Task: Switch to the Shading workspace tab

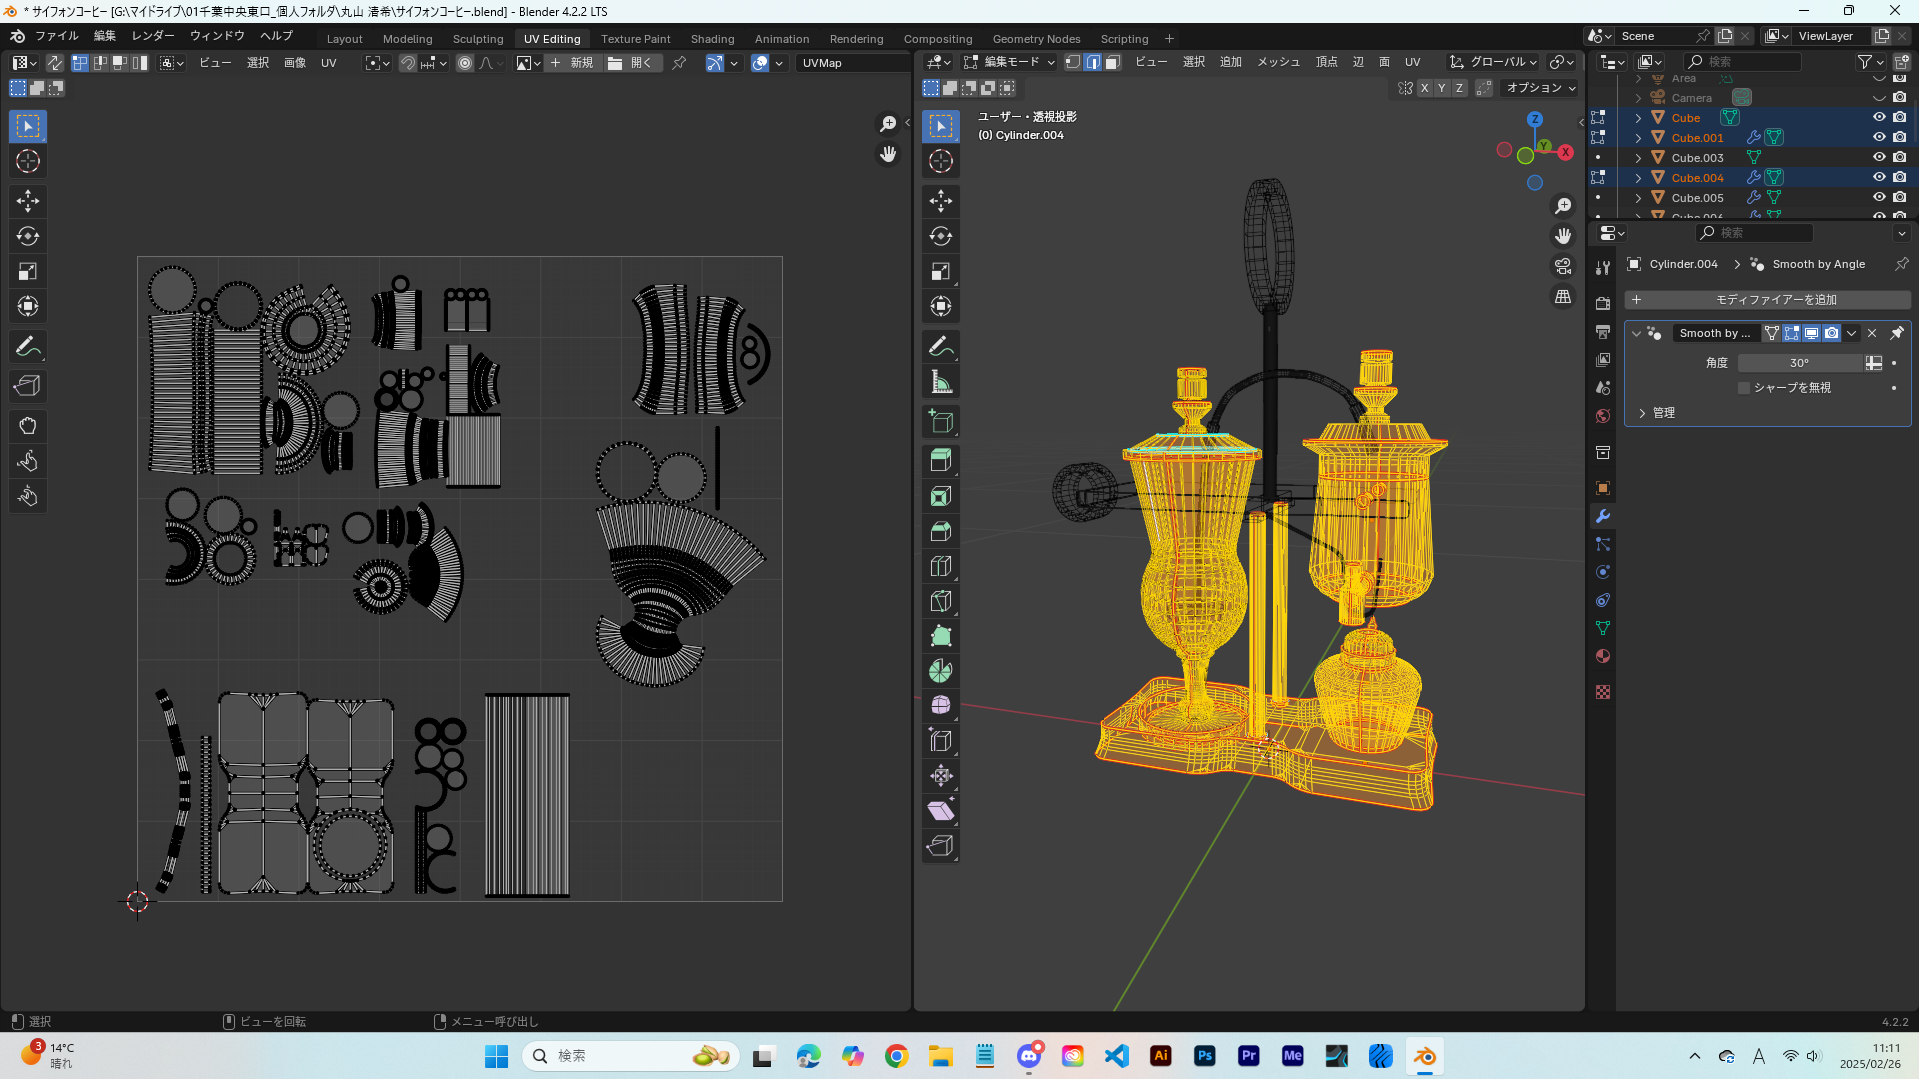Action: (x=712, y=39)
